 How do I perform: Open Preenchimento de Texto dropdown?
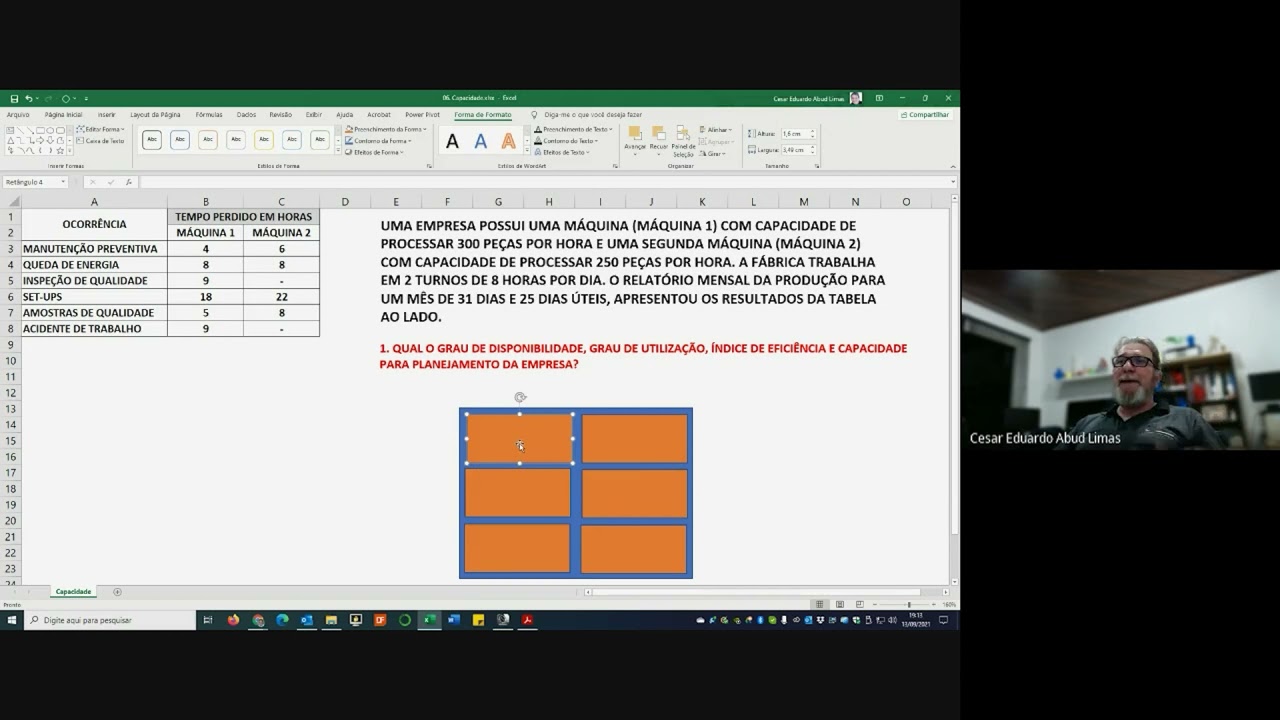click(x=574, y=129)
